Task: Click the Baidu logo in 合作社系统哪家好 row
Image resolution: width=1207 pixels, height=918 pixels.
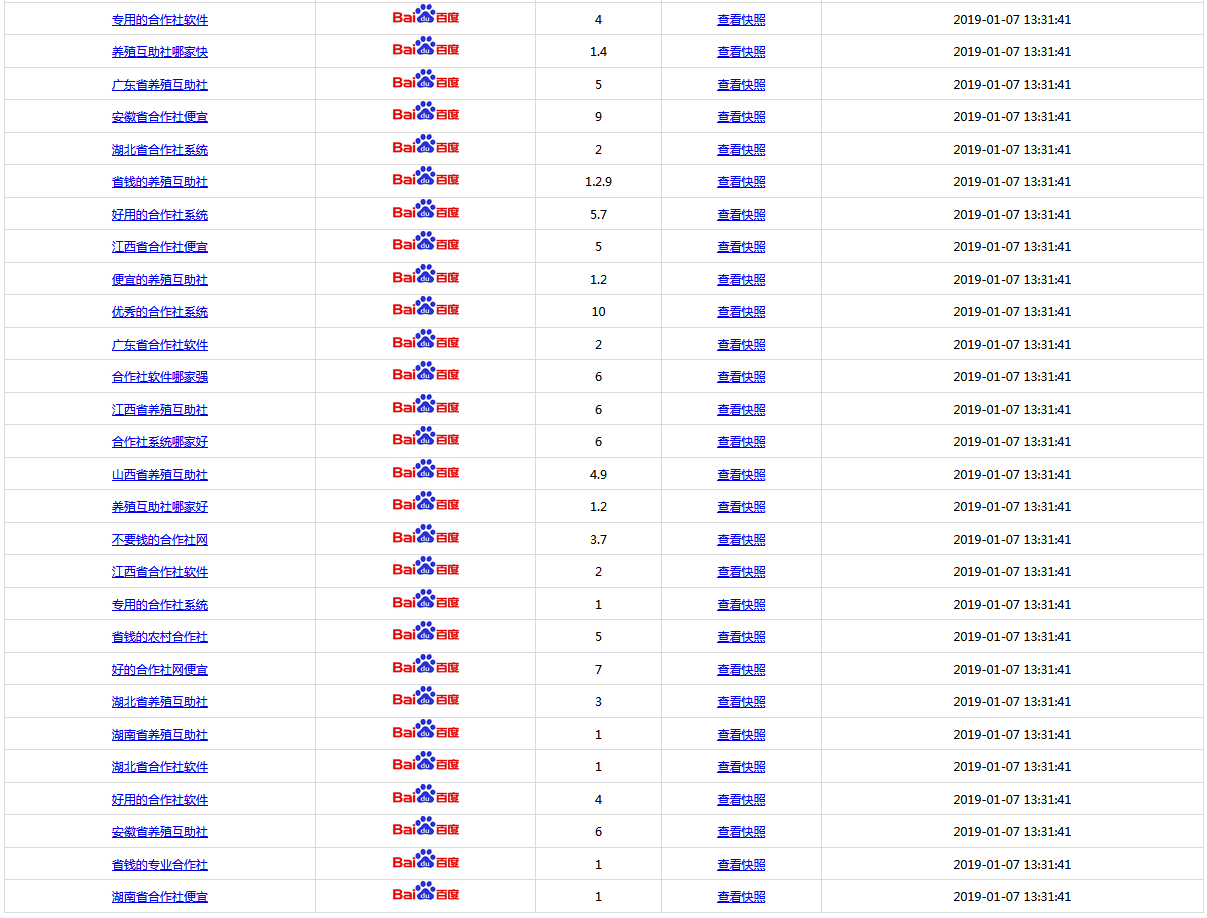Action: click(x=426, y=438)
